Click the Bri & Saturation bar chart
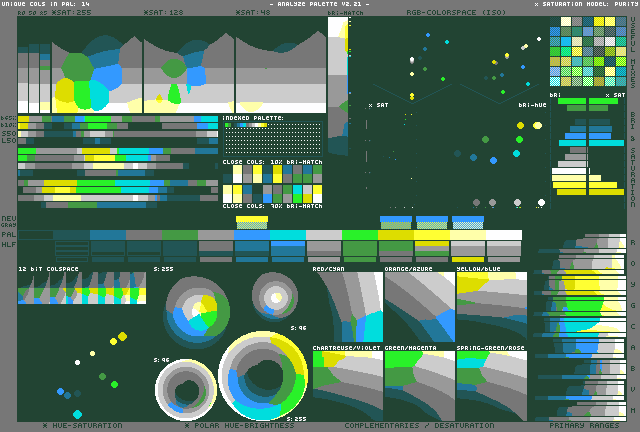Image resolution: width=640 pixels, height=432 pixels. click(588, 145)
